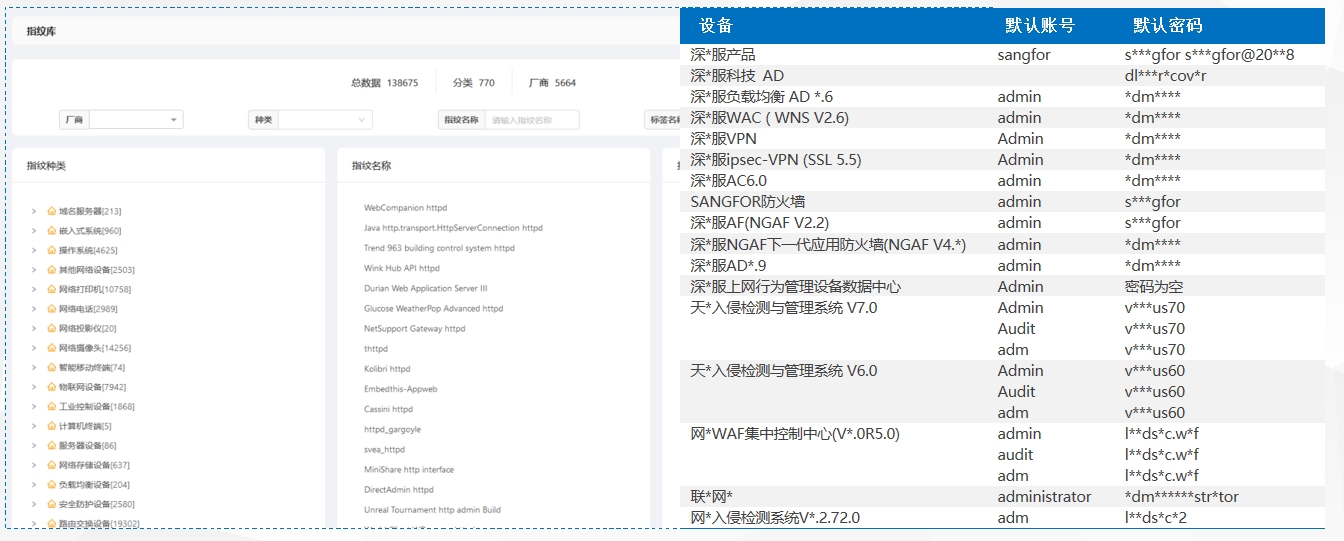Open the 厂商 dropdown filter

point(136,120)
